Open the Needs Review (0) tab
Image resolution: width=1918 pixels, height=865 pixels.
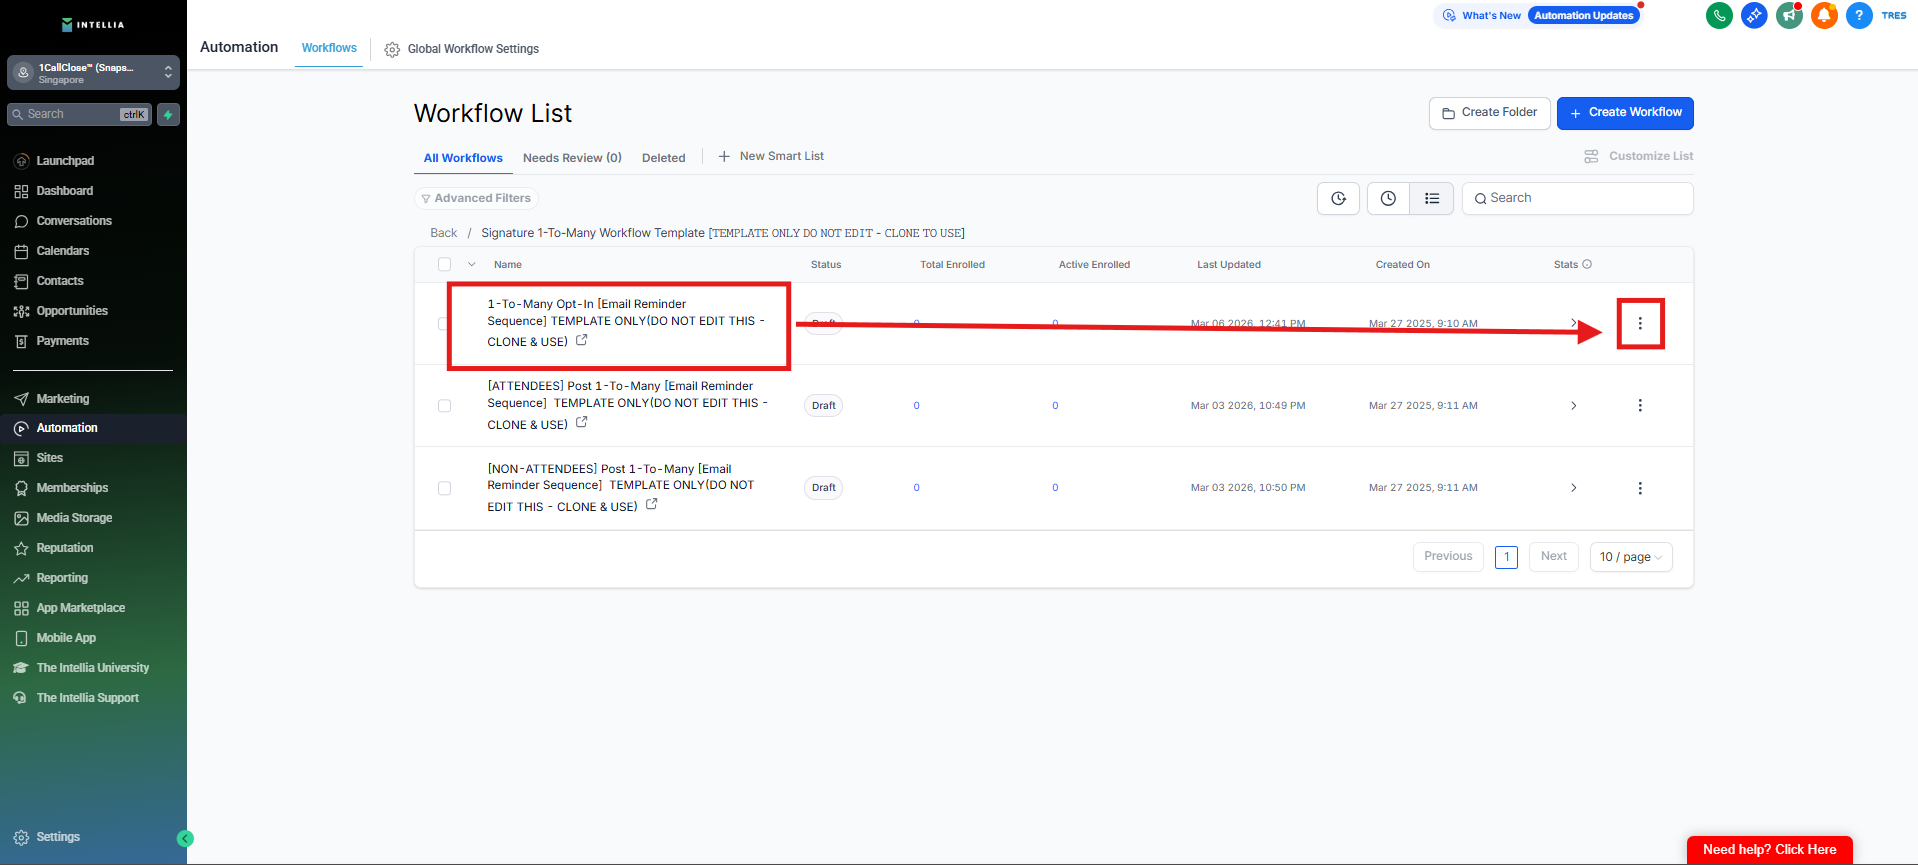[572, 158]
